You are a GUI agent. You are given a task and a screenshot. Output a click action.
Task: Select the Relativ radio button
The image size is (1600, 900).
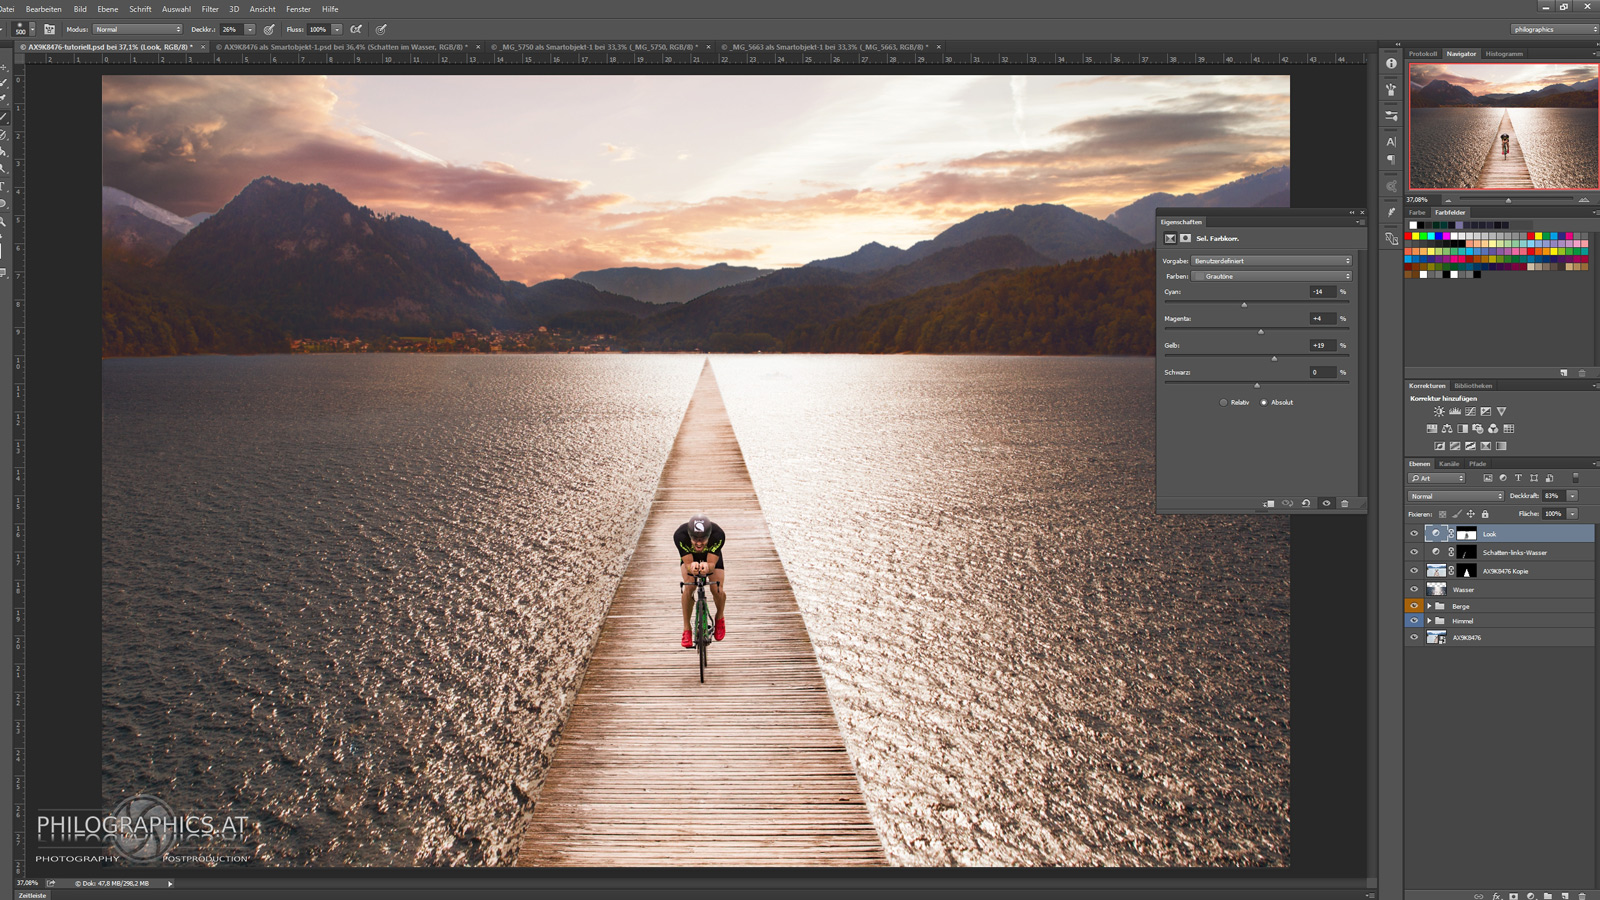(x=1223, y=403)
